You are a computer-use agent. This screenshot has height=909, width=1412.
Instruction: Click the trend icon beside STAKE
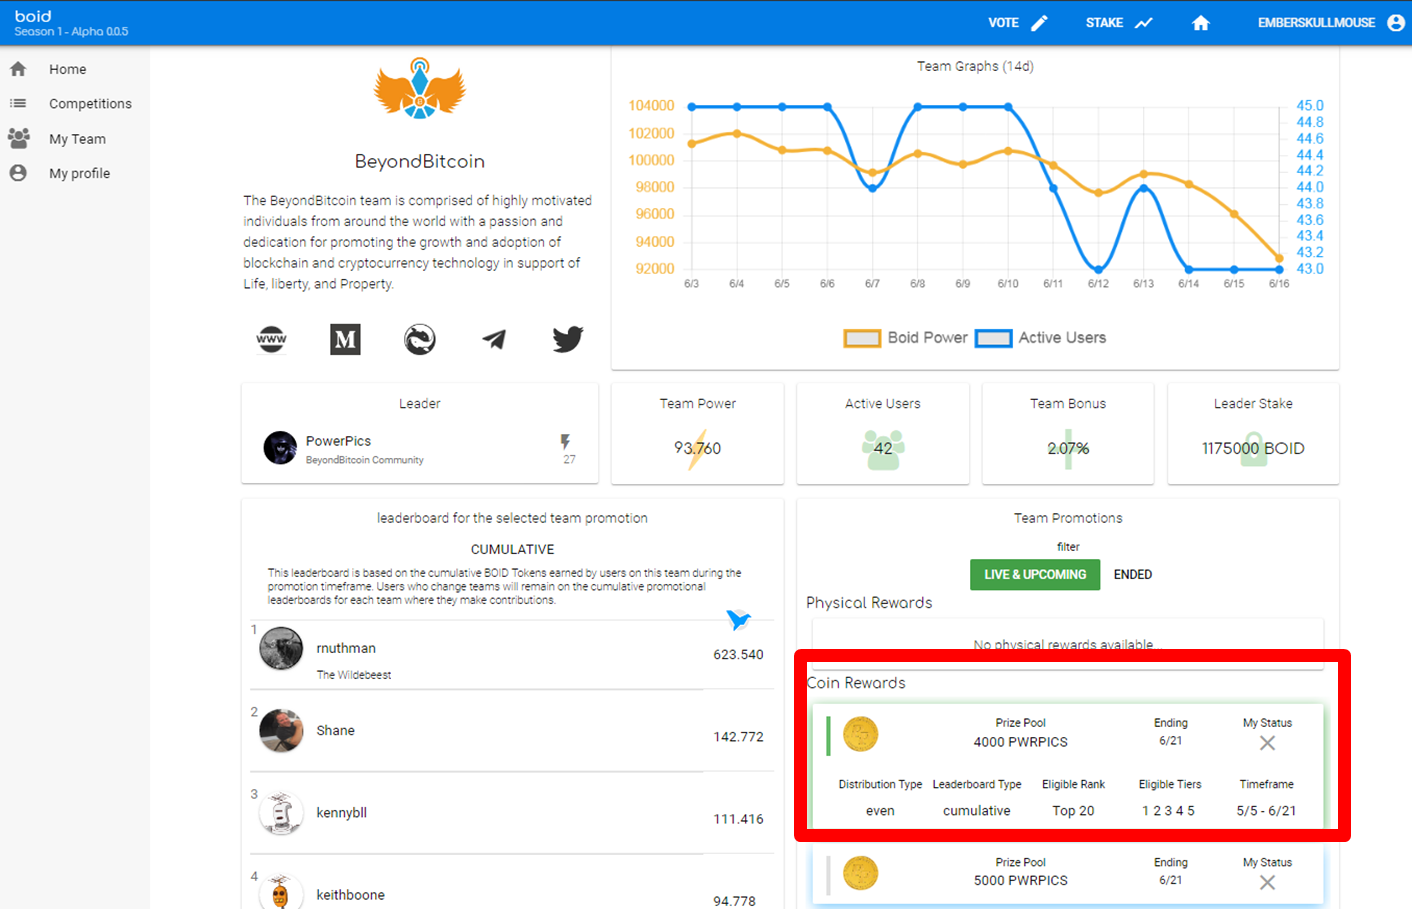point(1144,23)
